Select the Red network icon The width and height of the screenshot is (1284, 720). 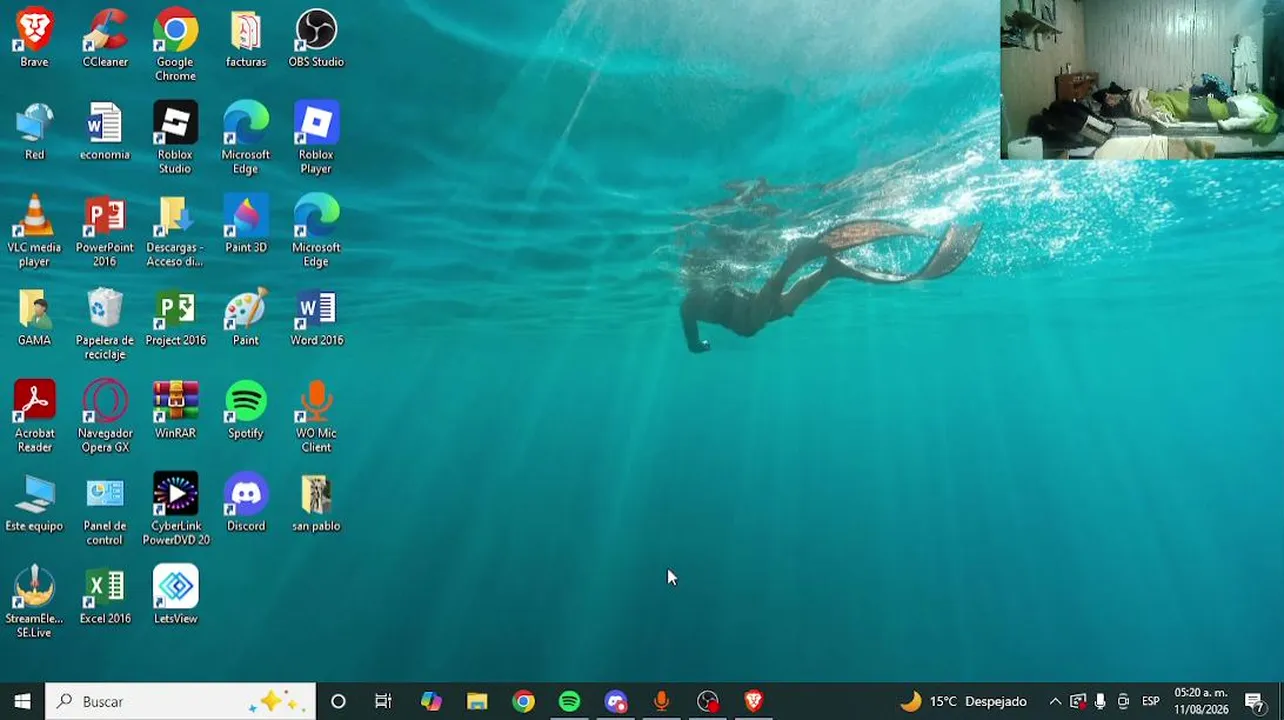(34, 131)
